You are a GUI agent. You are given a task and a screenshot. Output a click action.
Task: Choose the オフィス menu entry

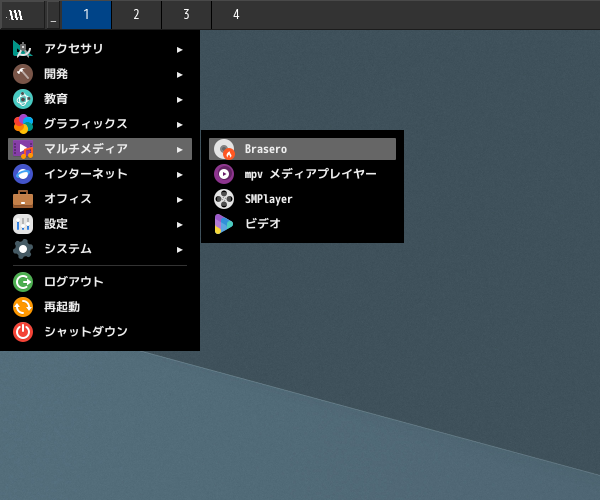99,199
